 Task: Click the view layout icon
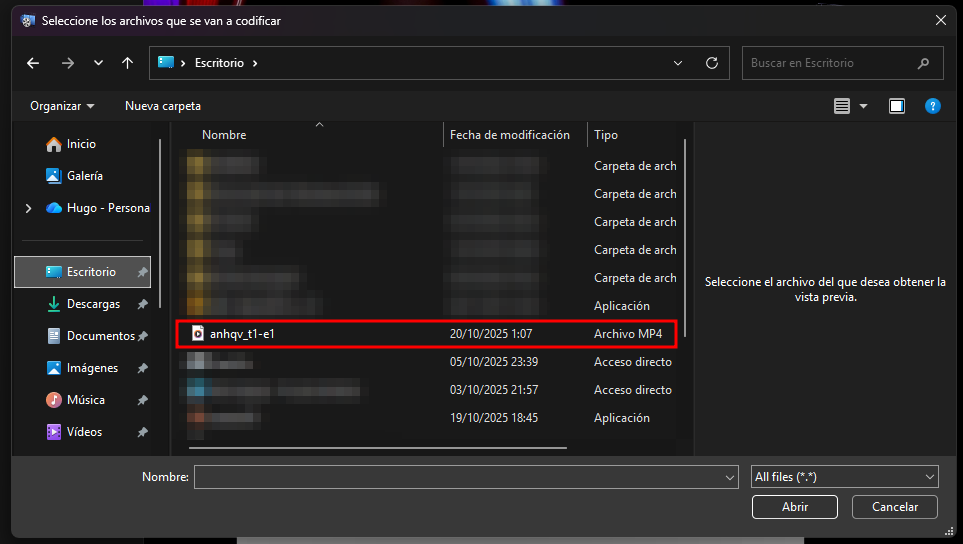pos(842,106)
